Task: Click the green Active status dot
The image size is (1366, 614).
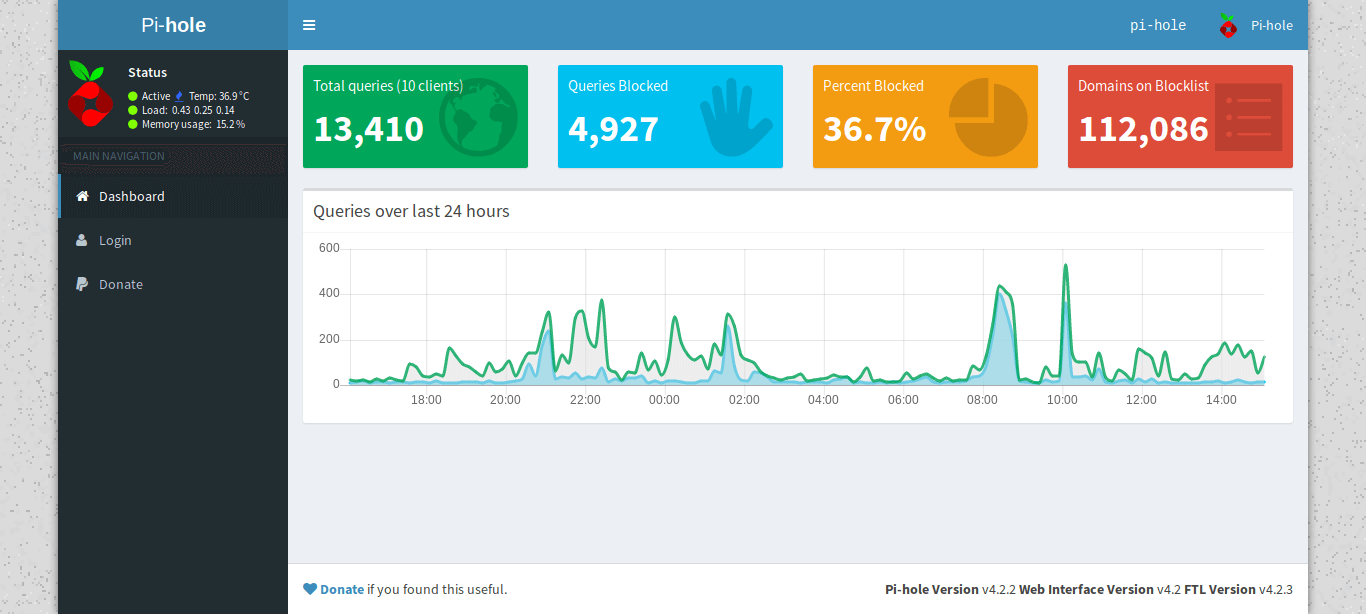Action: pos(133,96)
